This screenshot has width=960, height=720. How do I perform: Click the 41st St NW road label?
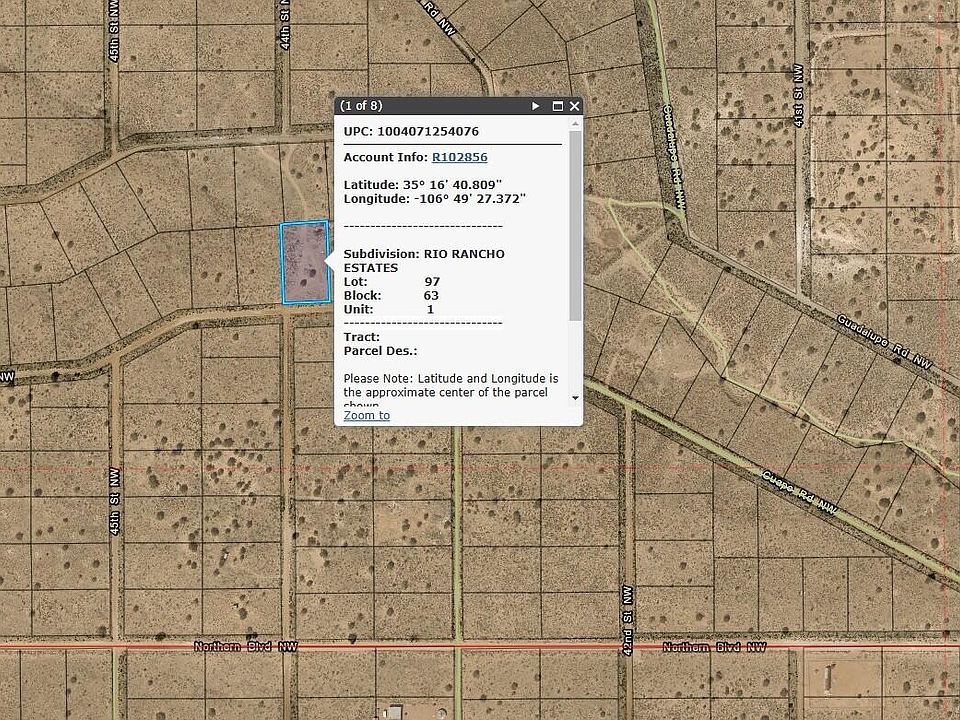click(798, 96)
